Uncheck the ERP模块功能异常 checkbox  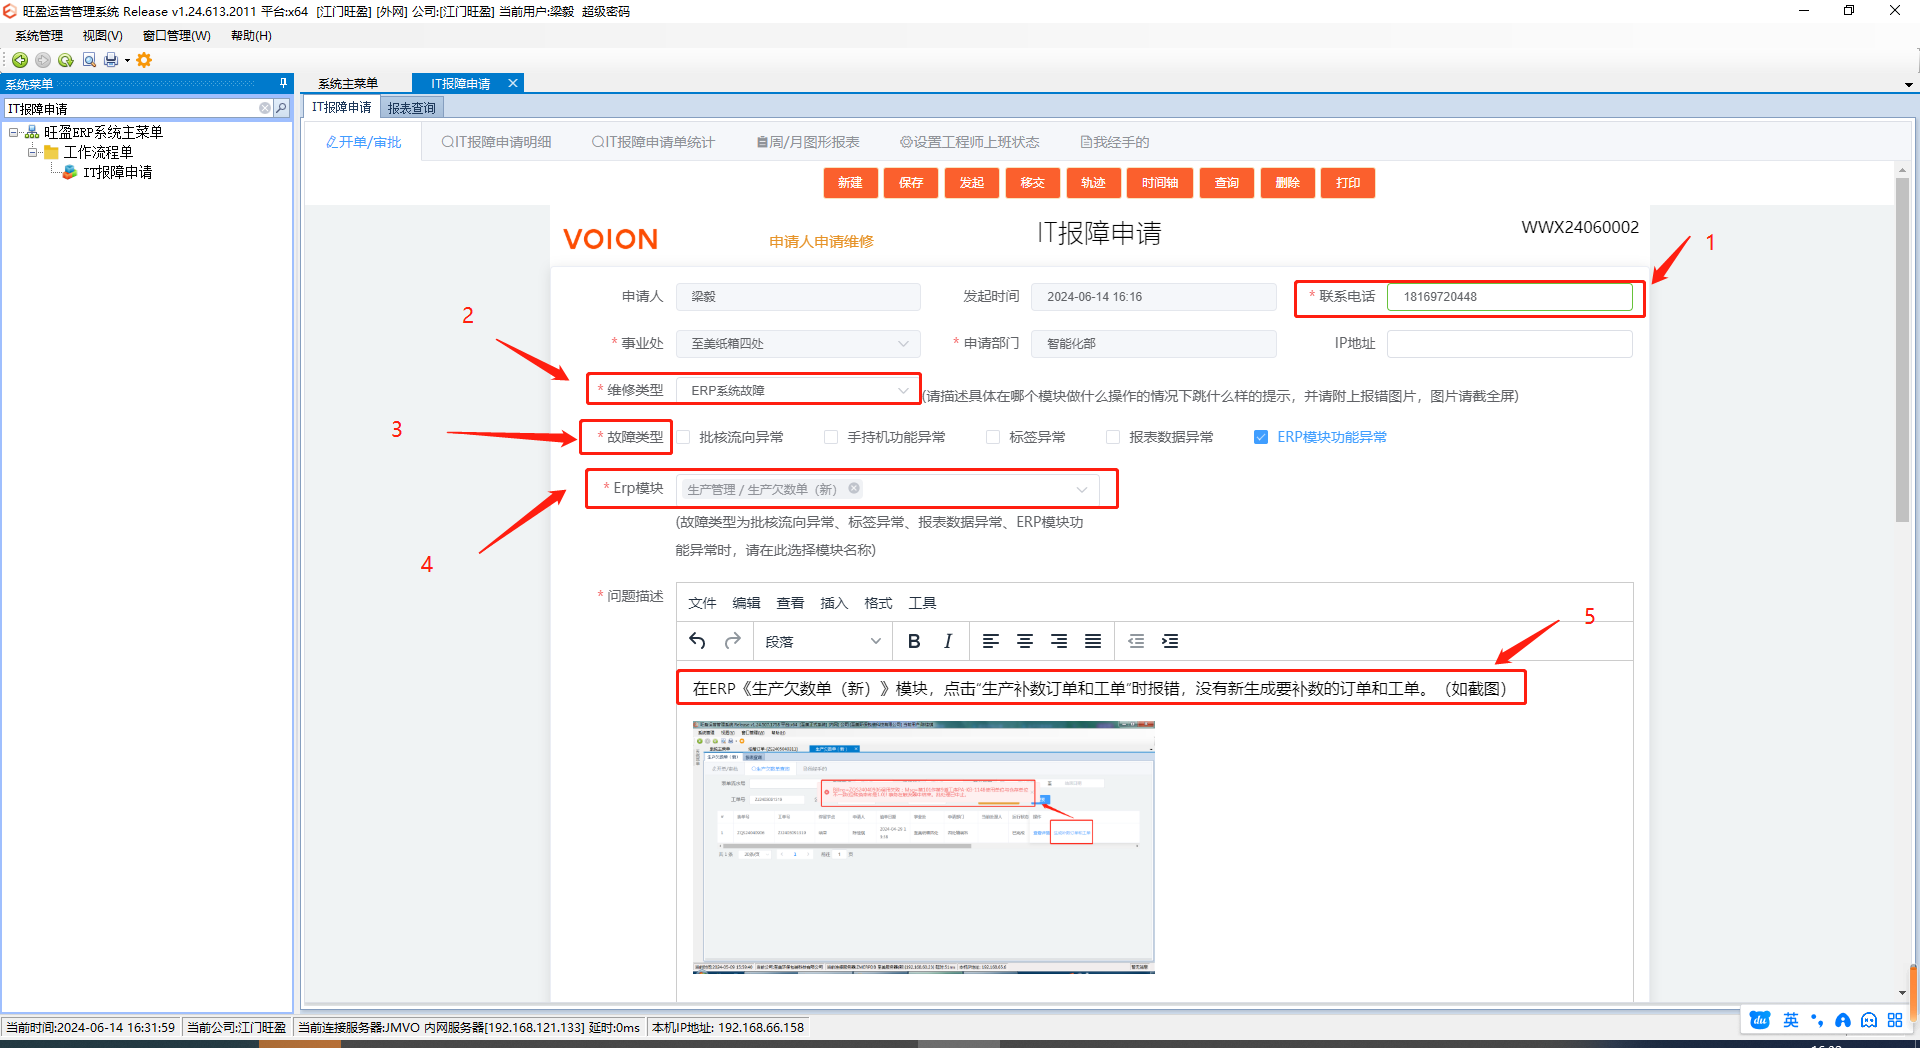pyautogui.click(x=1261, y=437)
